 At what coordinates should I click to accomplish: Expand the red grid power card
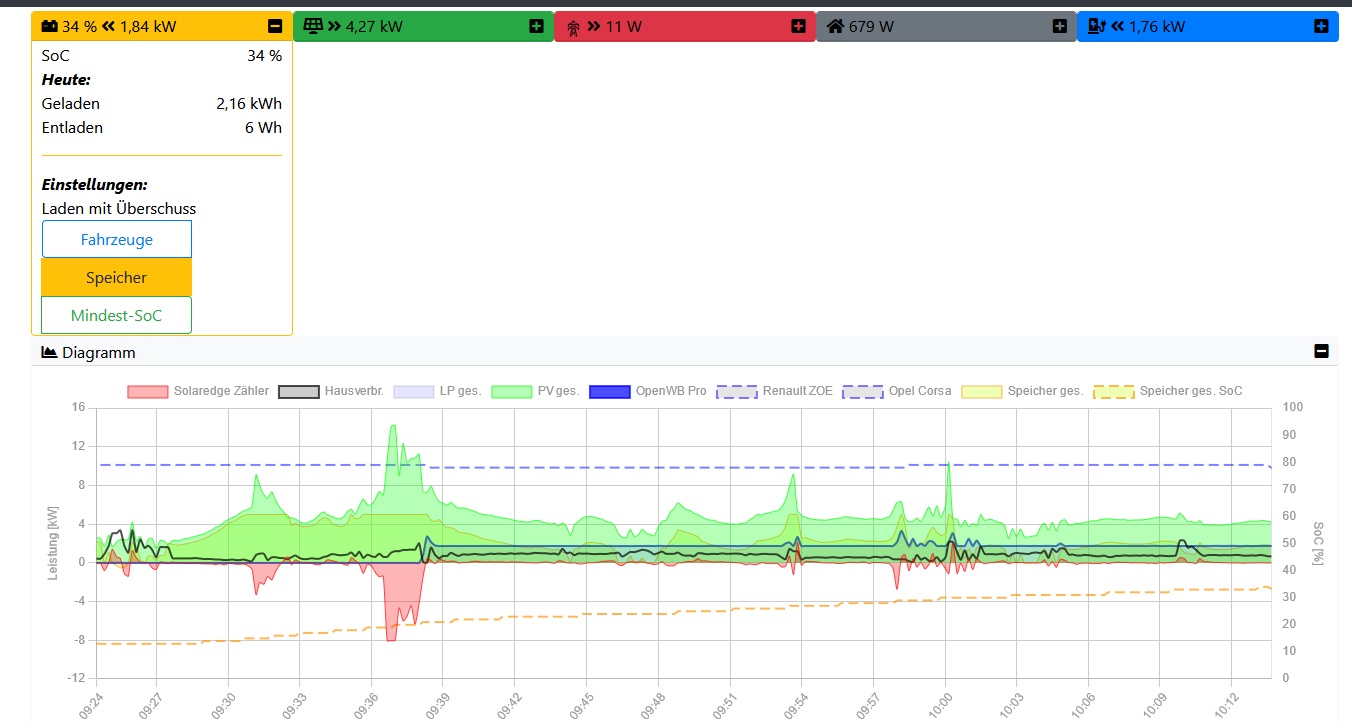(798, 26)
